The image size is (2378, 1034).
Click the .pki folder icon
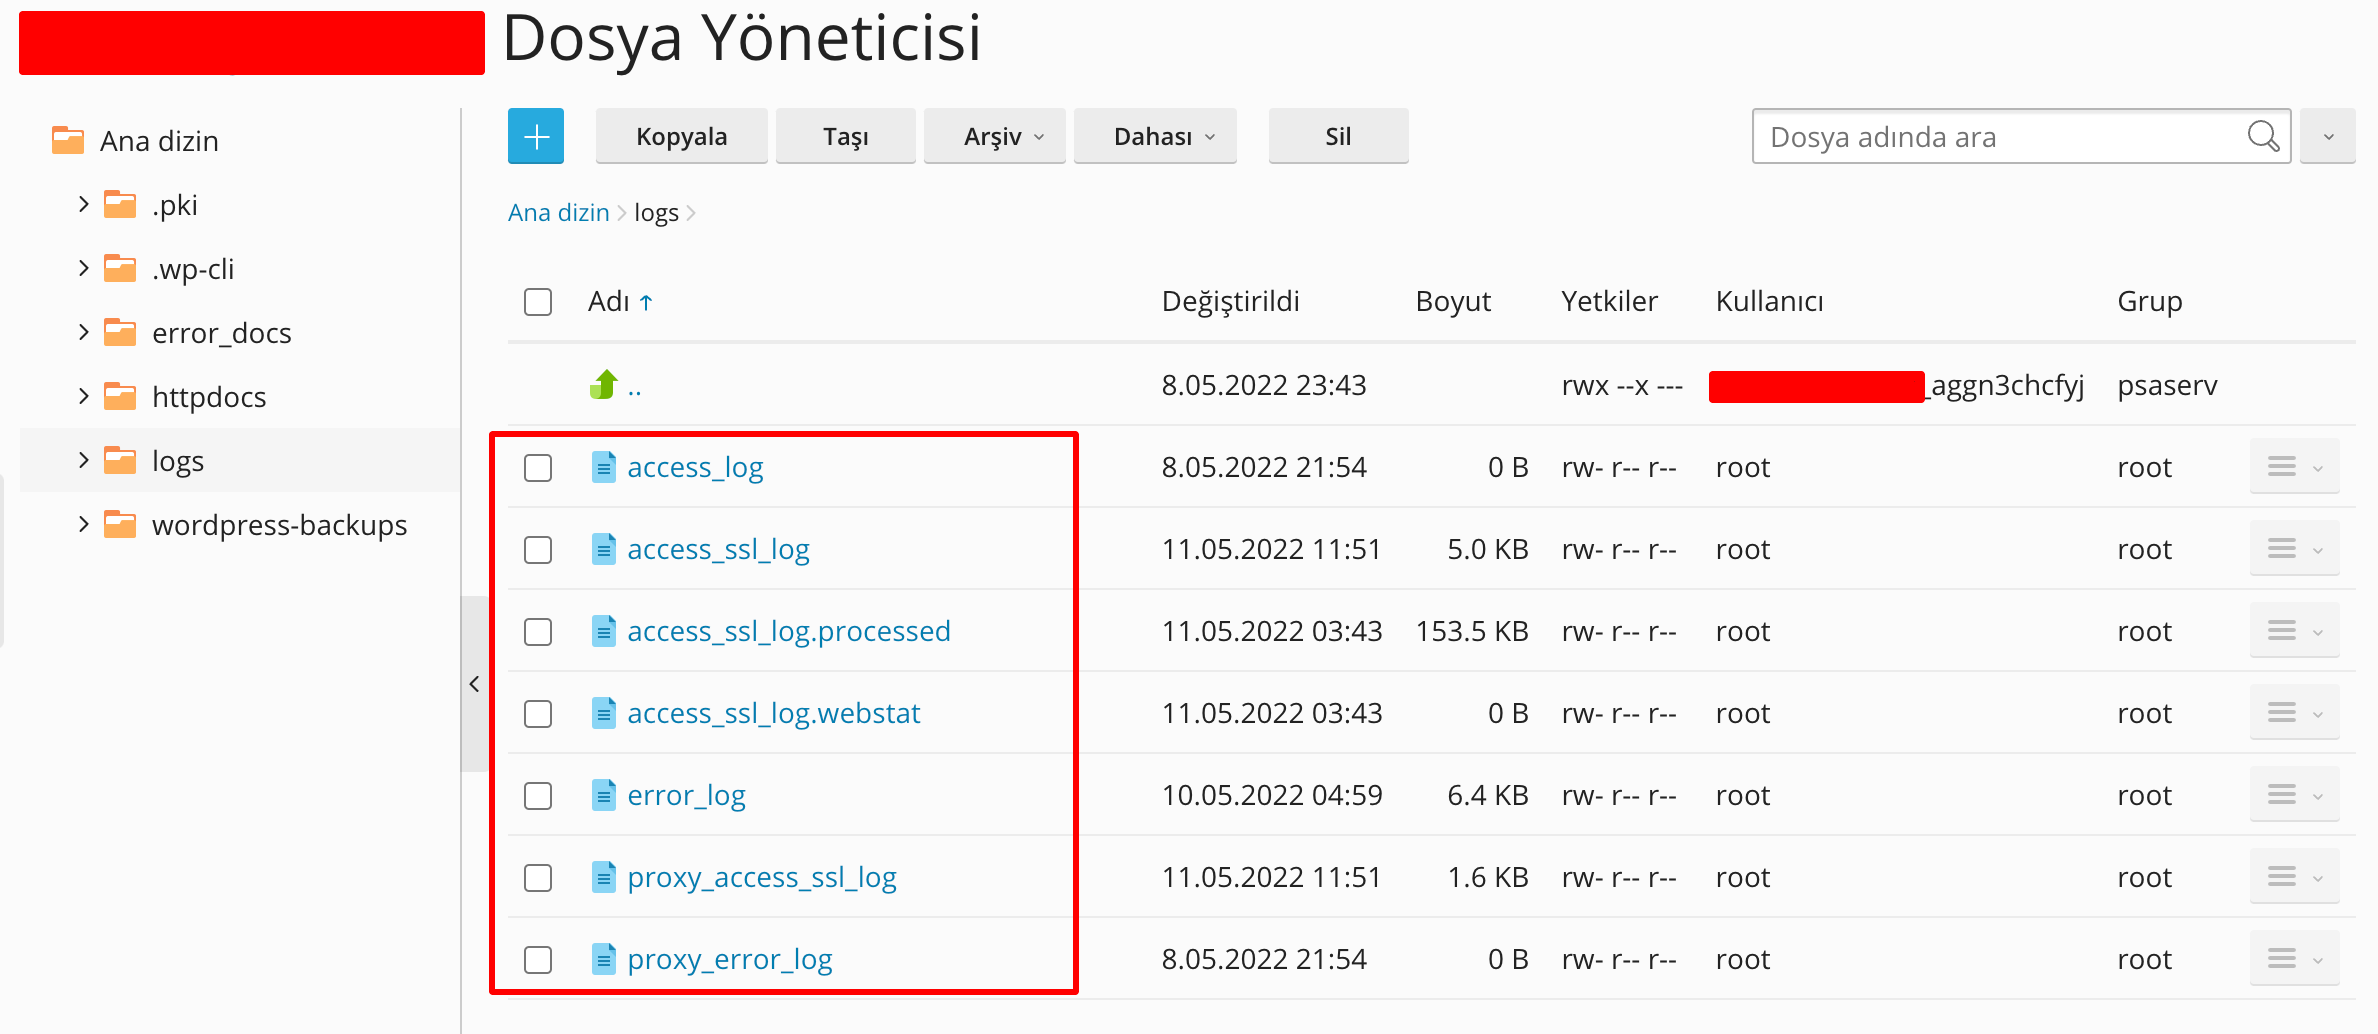tap(120, 204)
